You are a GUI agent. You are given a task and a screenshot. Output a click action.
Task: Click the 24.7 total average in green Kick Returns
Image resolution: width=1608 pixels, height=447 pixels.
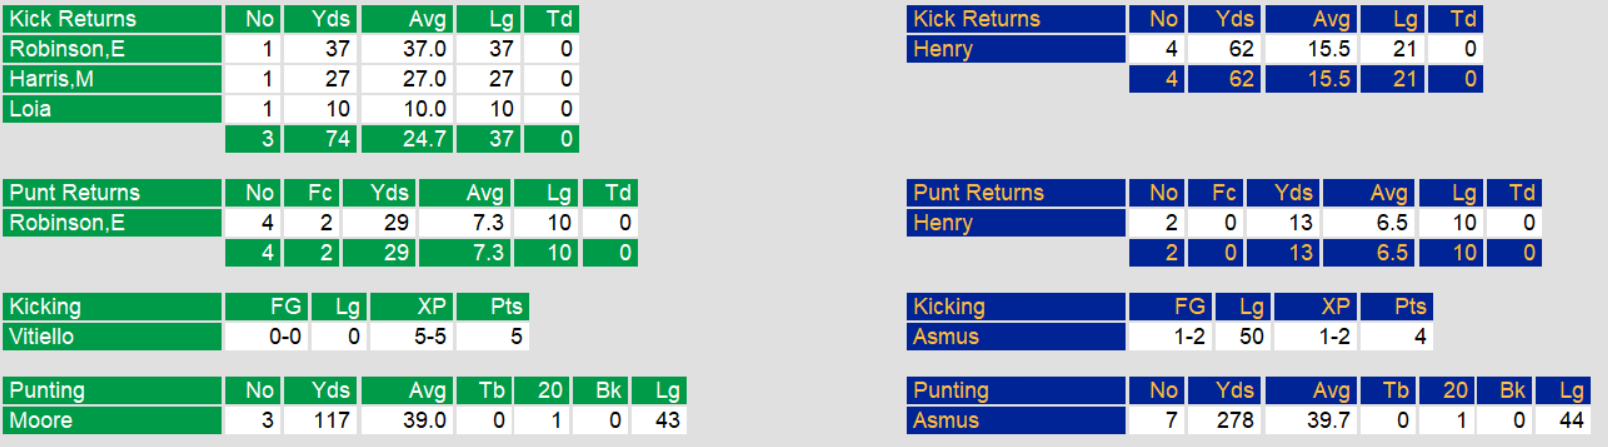pyautogui.click(x=407, y=139)
